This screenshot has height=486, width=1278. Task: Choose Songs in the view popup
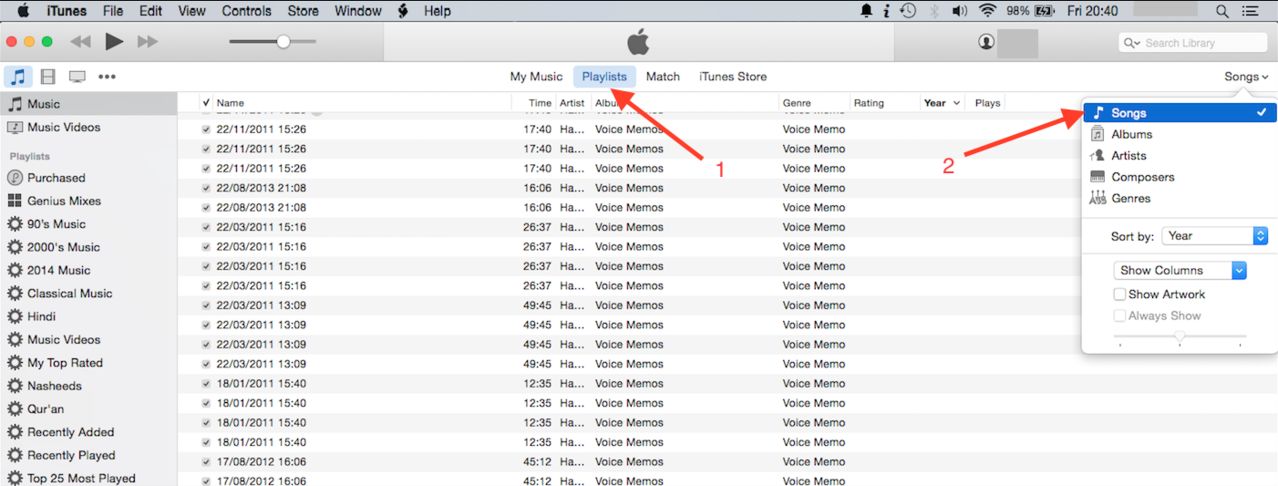1179,113
